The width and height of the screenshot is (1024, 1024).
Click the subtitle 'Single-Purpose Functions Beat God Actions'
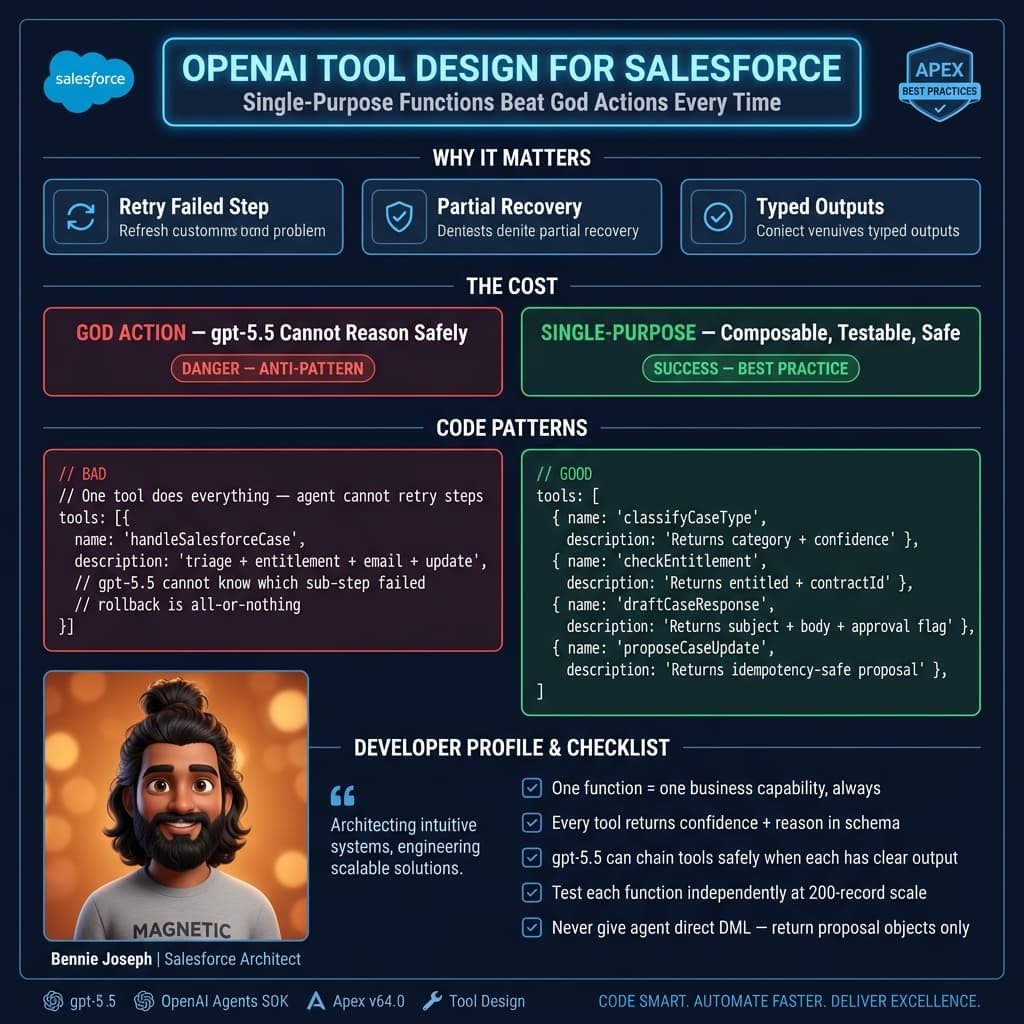tap(511, 103)
